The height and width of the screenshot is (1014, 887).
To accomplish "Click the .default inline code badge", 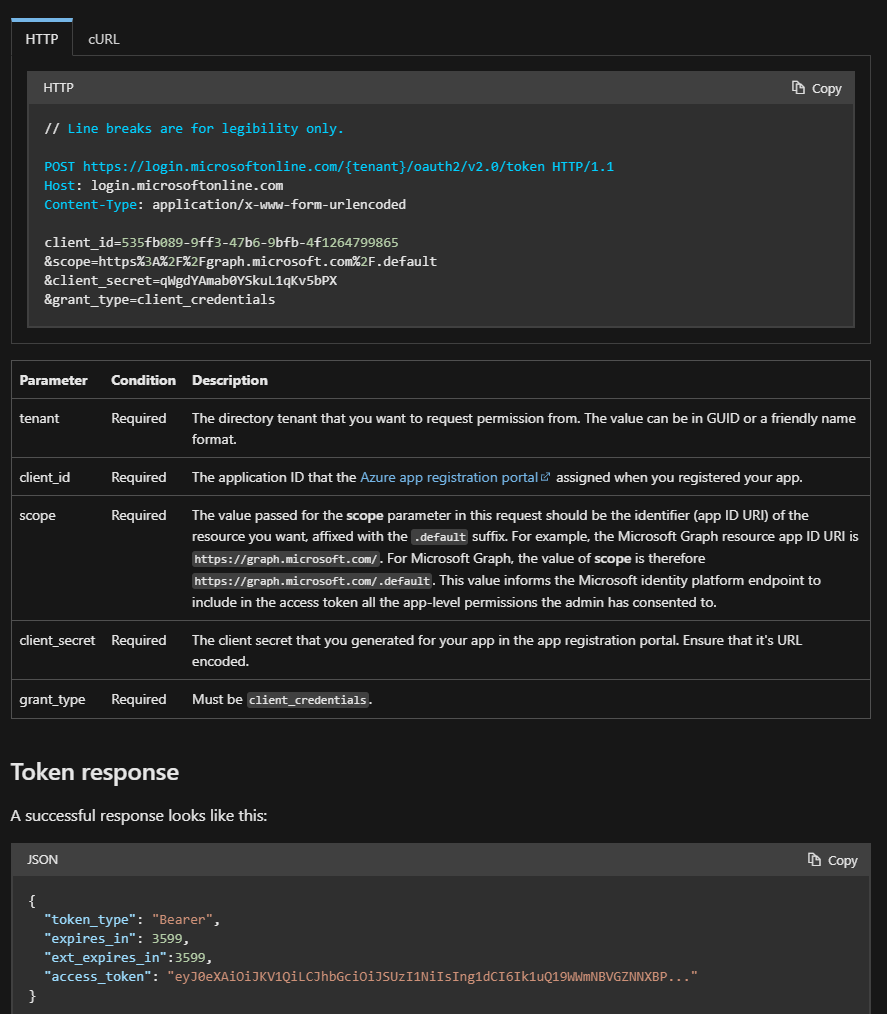I will (x=439, y=537).
